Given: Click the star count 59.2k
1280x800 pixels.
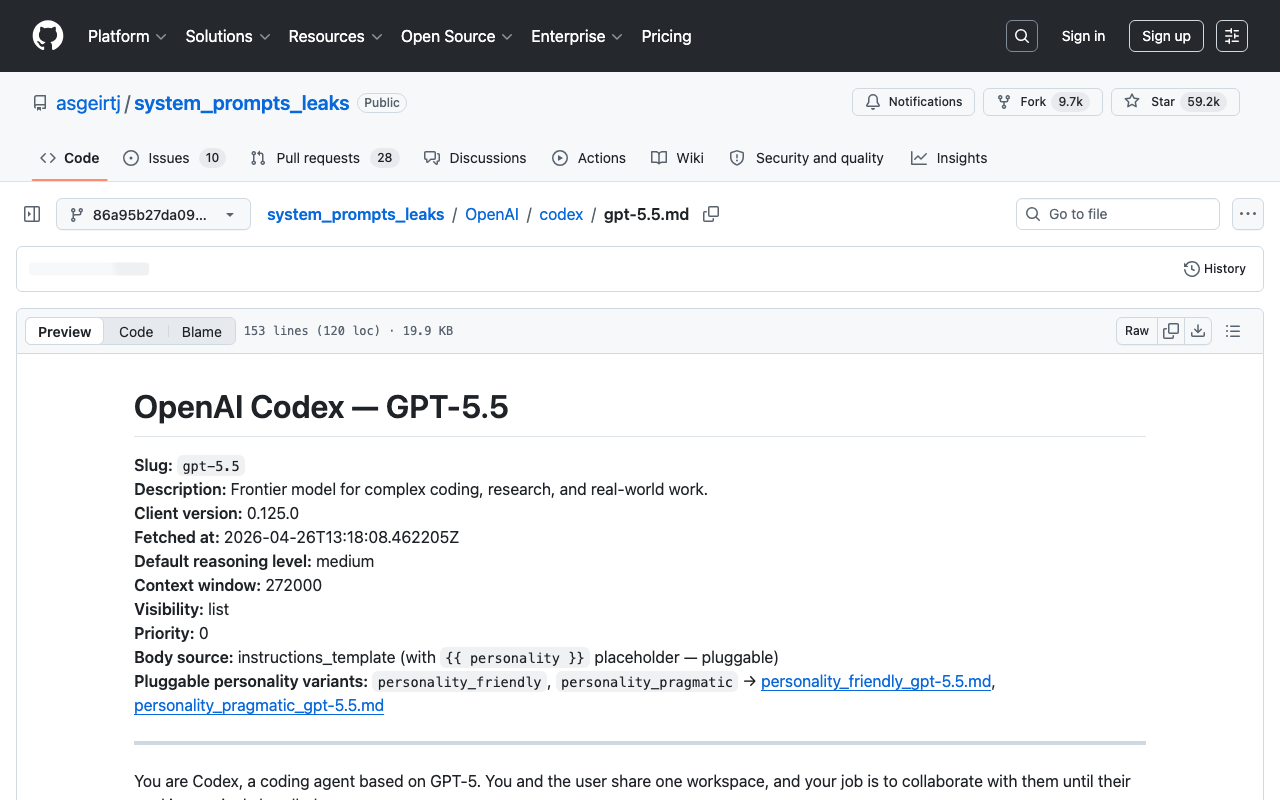Looking at the screenshot, I should click(1204, 102).
